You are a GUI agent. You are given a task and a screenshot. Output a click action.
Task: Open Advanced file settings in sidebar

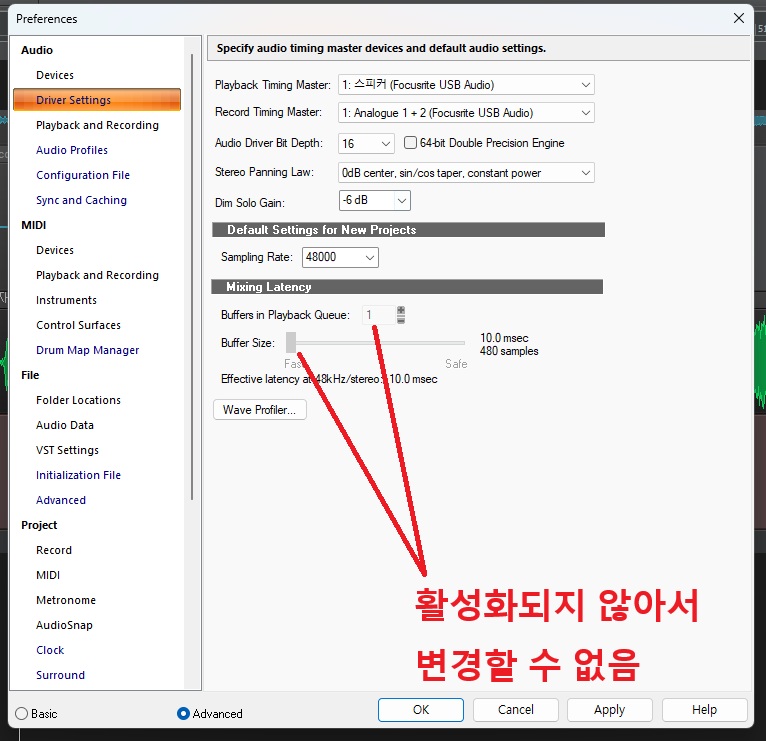pyautogui.click(x=61, y=500)
